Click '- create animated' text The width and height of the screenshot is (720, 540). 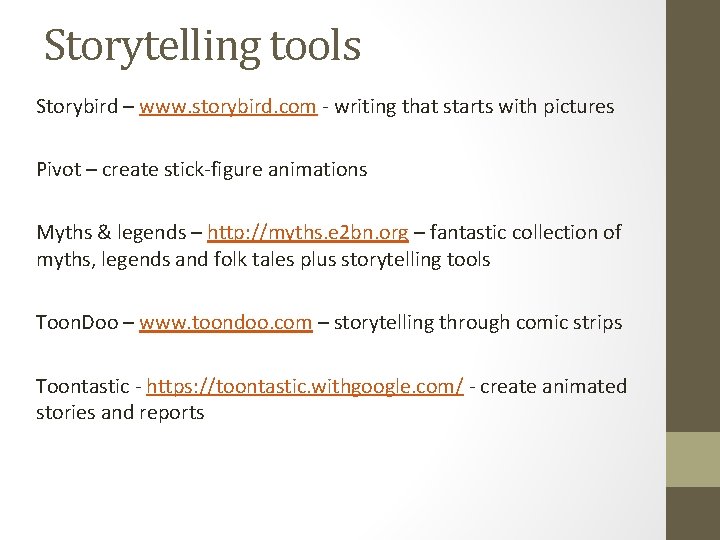[548, 386]
